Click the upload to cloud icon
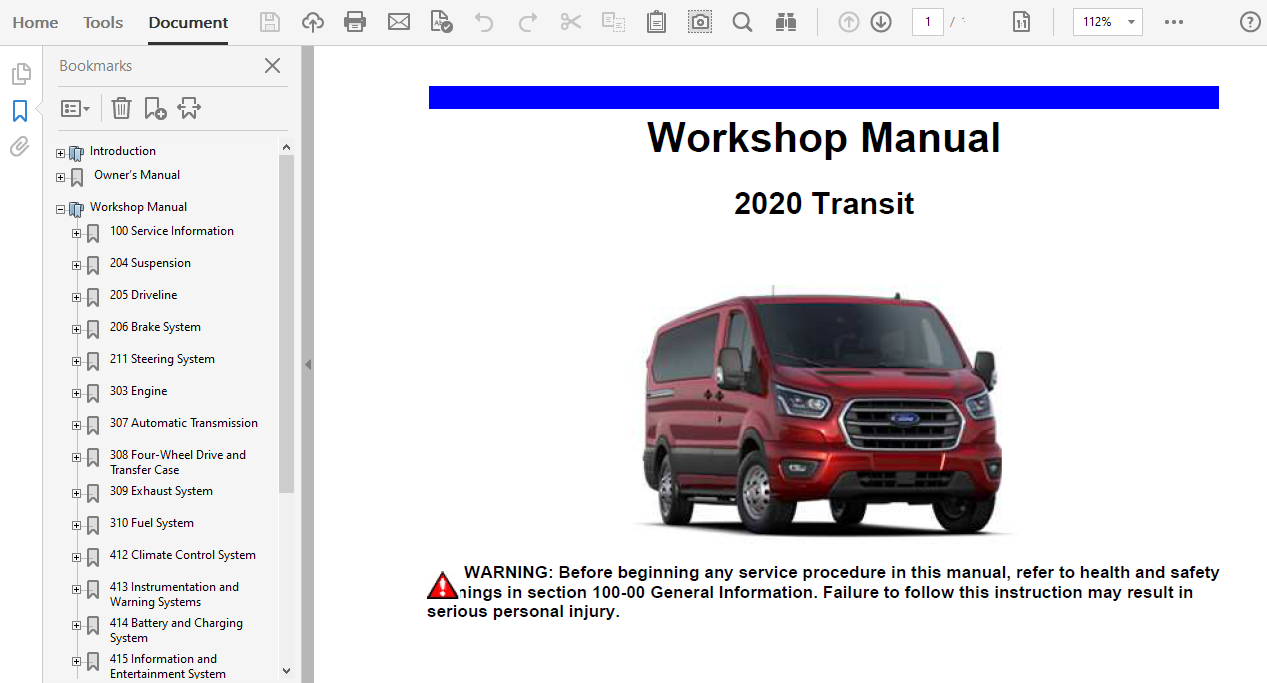 click(x=313, y=22)
